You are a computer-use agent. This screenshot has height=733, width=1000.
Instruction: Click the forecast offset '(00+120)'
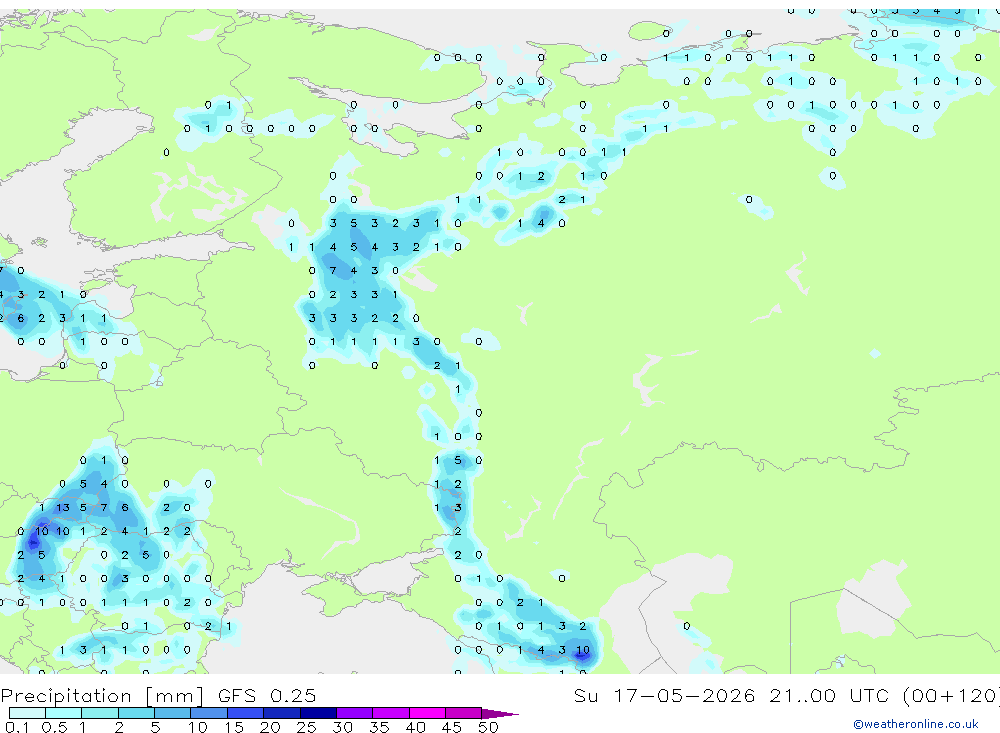click(x=952, y=695)
